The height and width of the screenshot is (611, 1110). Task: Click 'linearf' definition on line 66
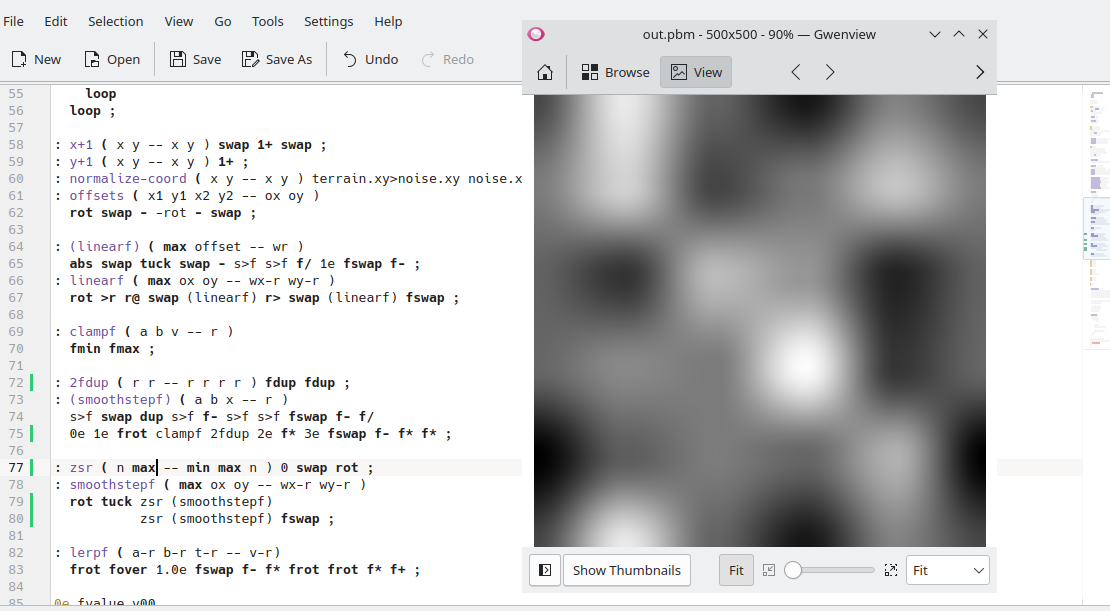96,280
